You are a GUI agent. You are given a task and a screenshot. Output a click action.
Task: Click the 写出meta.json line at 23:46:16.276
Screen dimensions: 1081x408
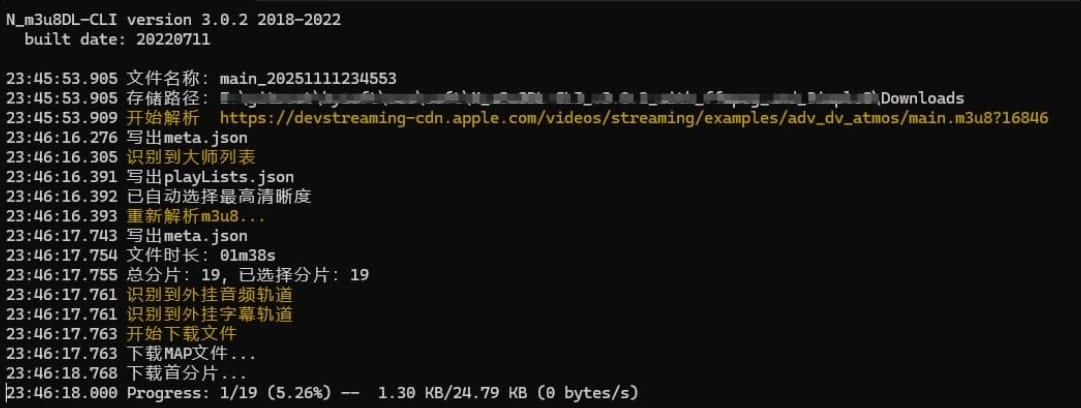[x=187, y=137]
